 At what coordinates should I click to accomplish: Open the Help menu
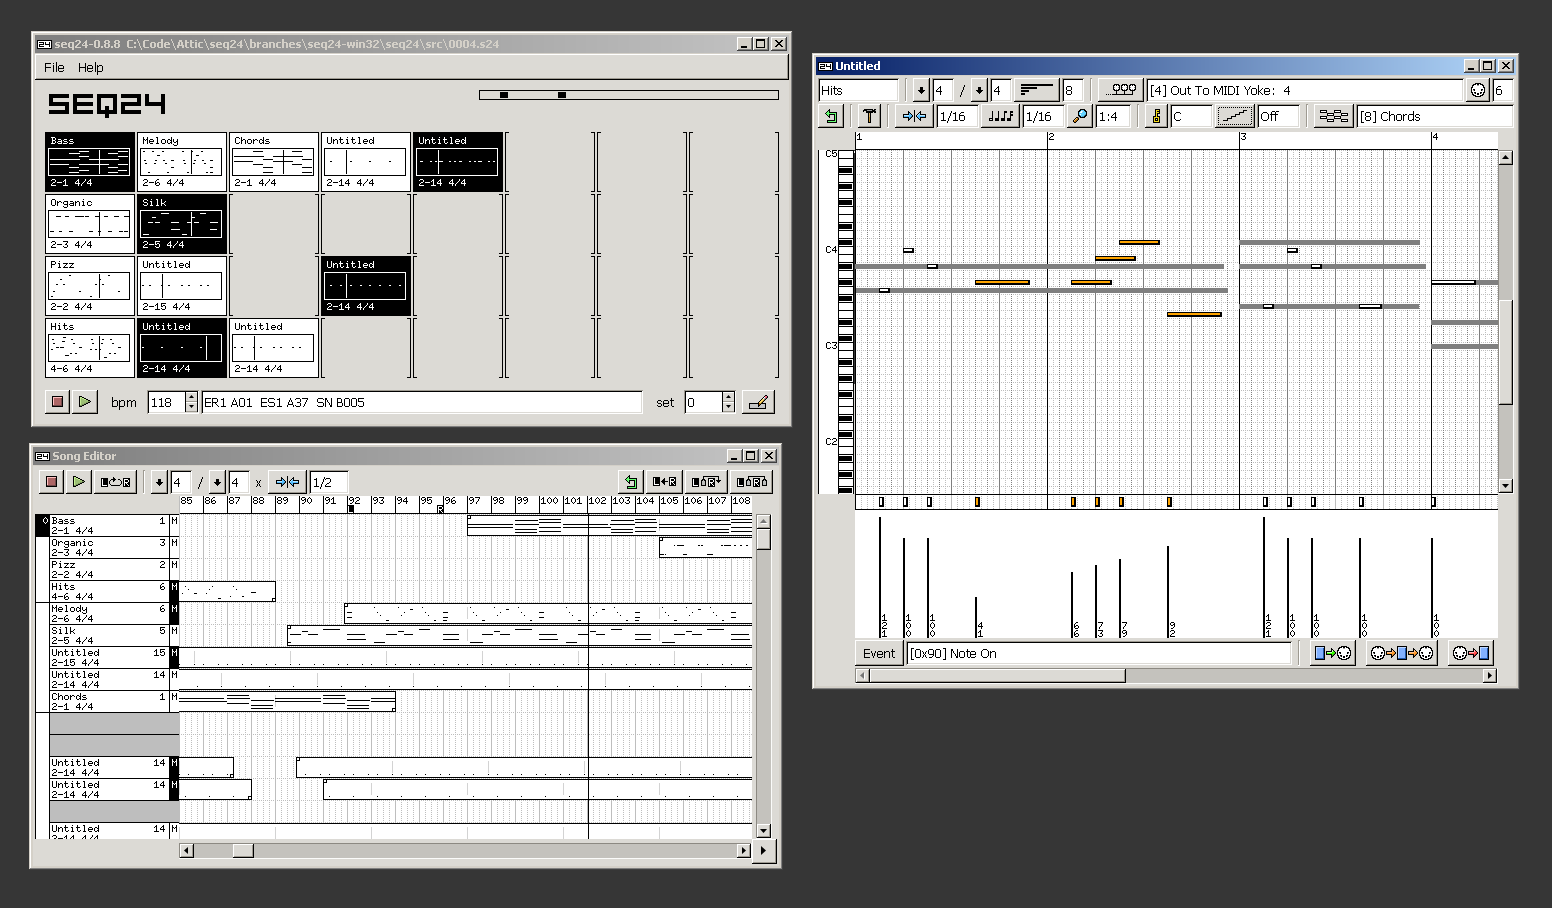coord(91,67)
